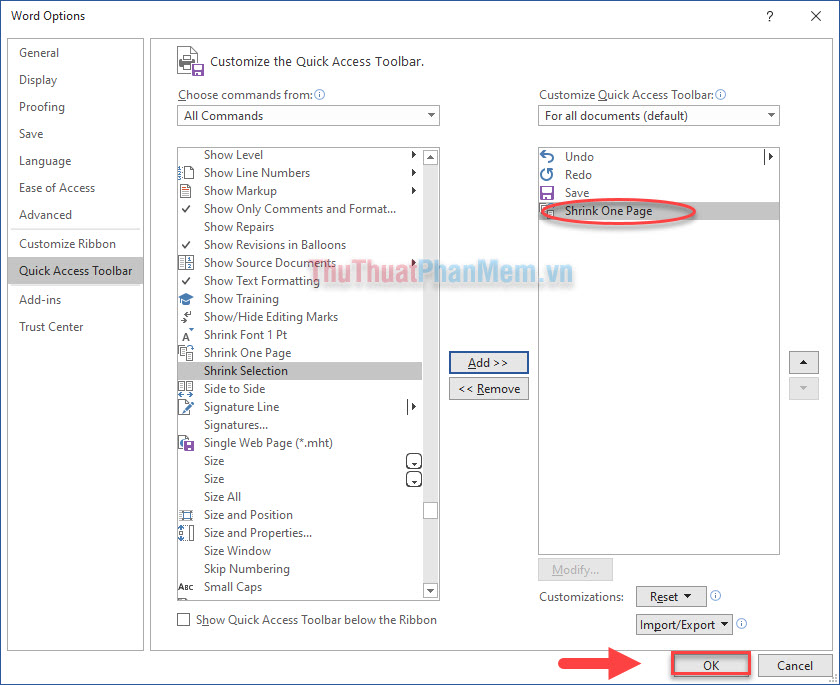
Task: Switch to the Customize Ribbon section
Action: click(x=68, y=243)
